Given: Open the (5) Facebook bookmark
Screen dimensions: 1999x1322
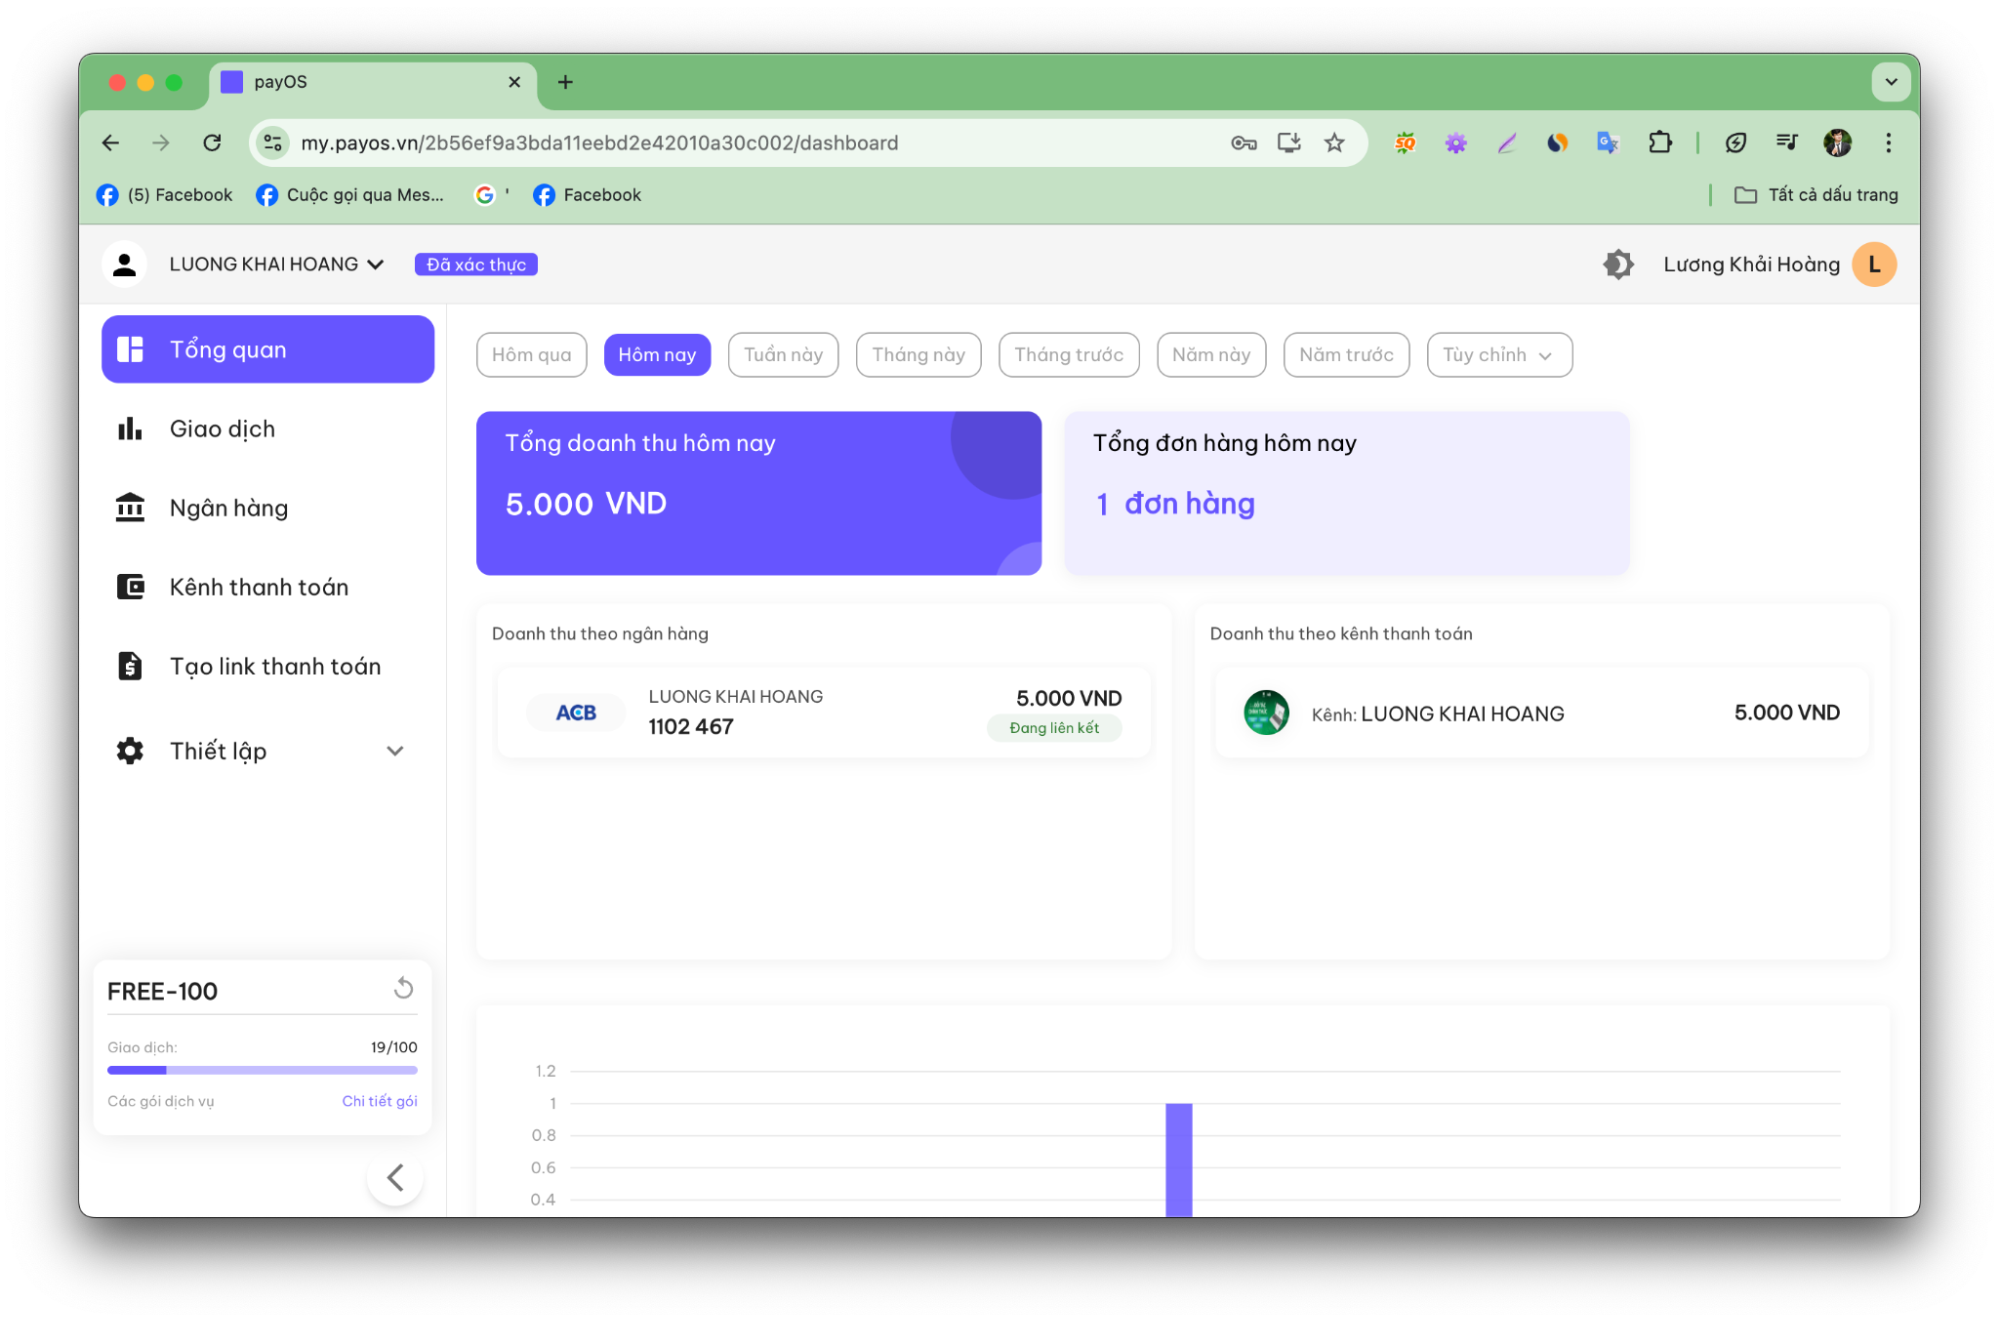Looking at the screenshot, I should 164,195.
